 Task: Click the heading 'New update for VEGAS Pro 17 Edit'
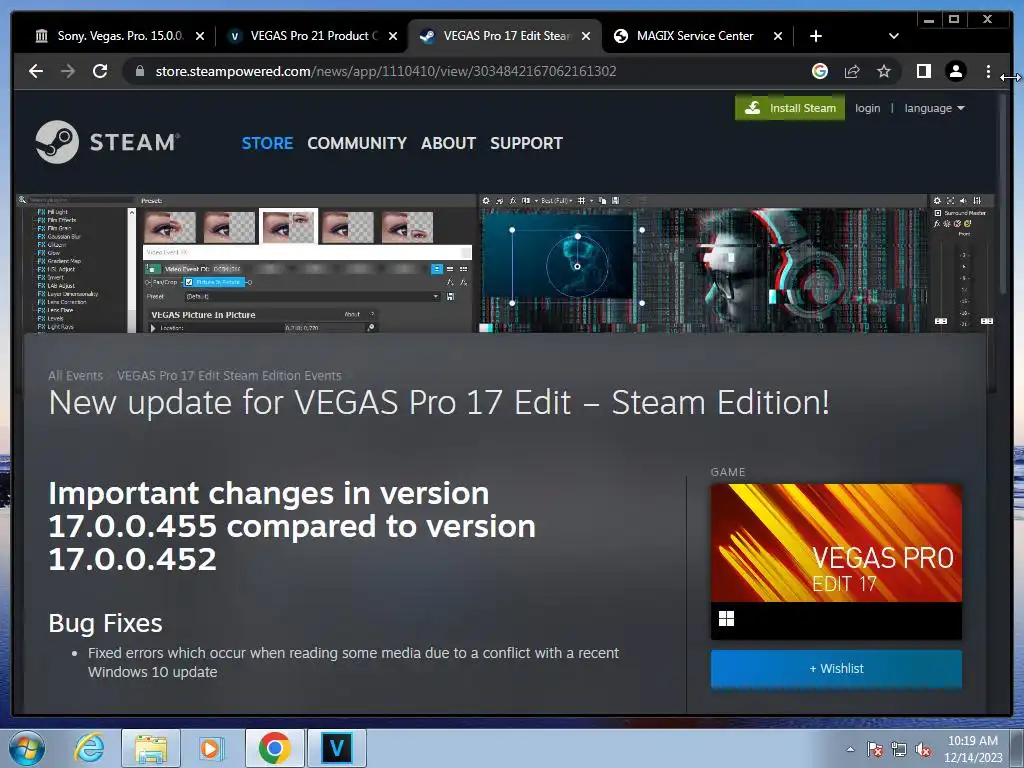439,402
